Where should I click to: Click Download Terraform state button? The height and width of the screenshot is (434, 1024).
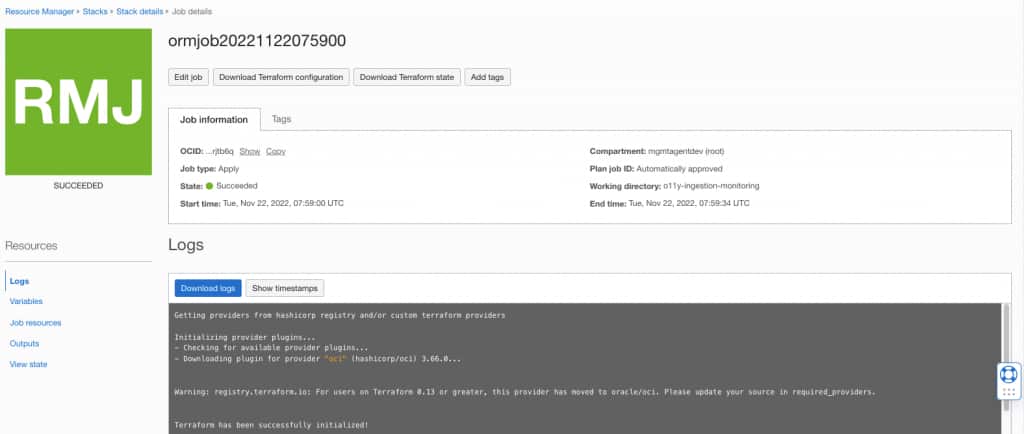[407, 77]
